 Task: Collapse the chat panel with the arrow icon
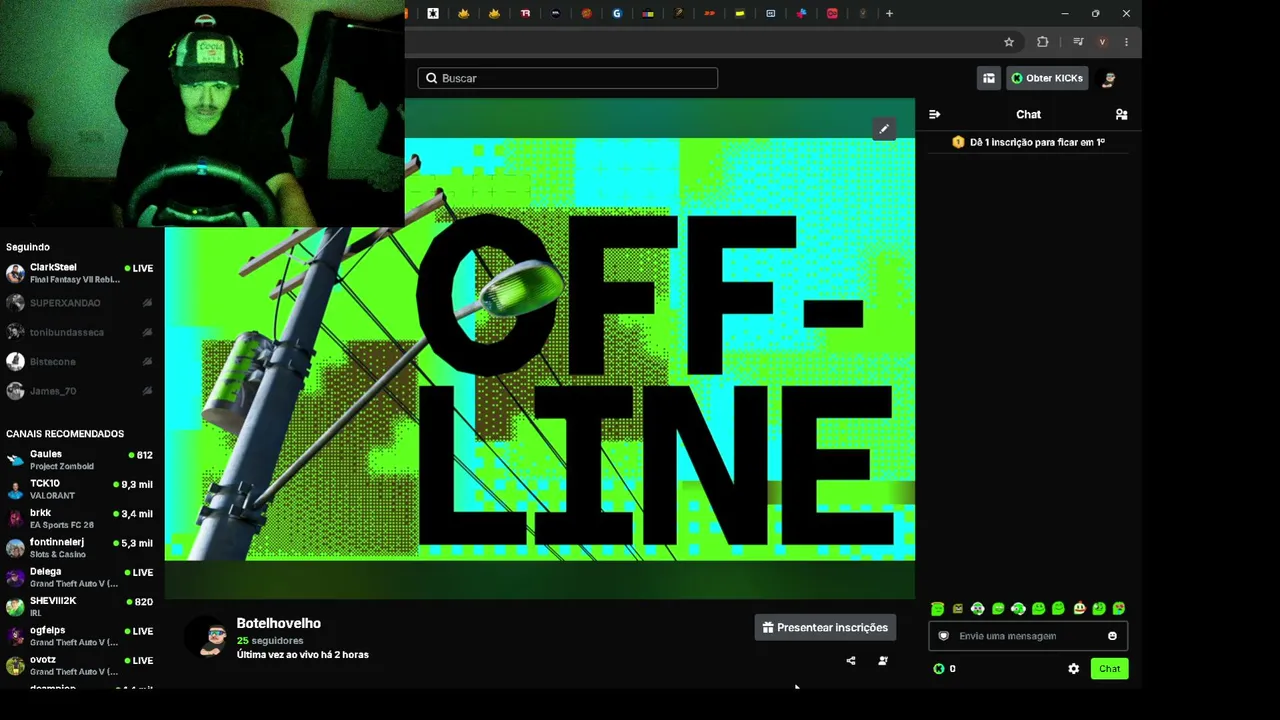(935, 114)
